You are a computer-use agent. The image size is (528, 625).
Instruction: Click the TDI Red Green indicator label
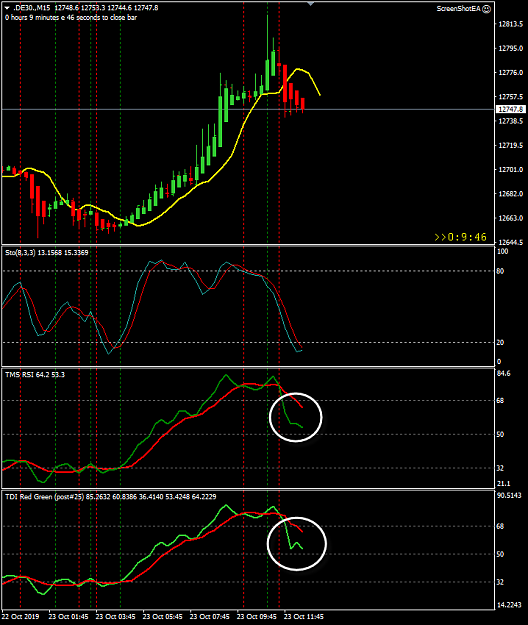(110, 496)
